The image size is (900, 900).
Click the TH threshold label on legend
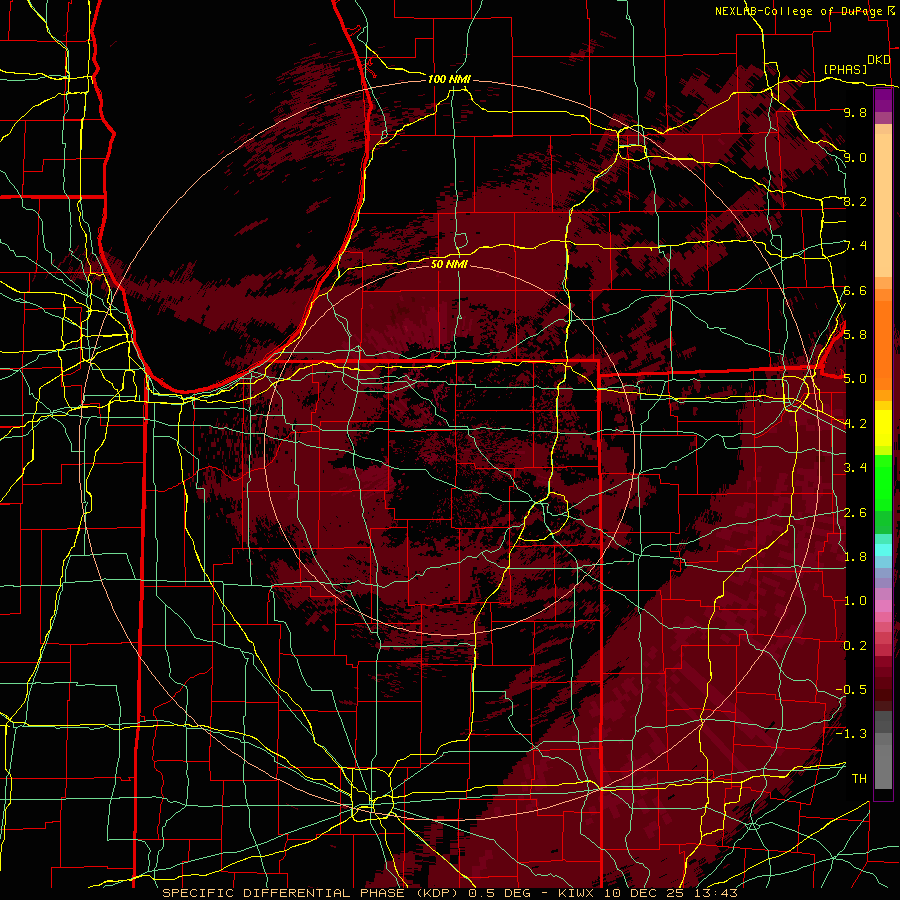[x=859, y=779]
